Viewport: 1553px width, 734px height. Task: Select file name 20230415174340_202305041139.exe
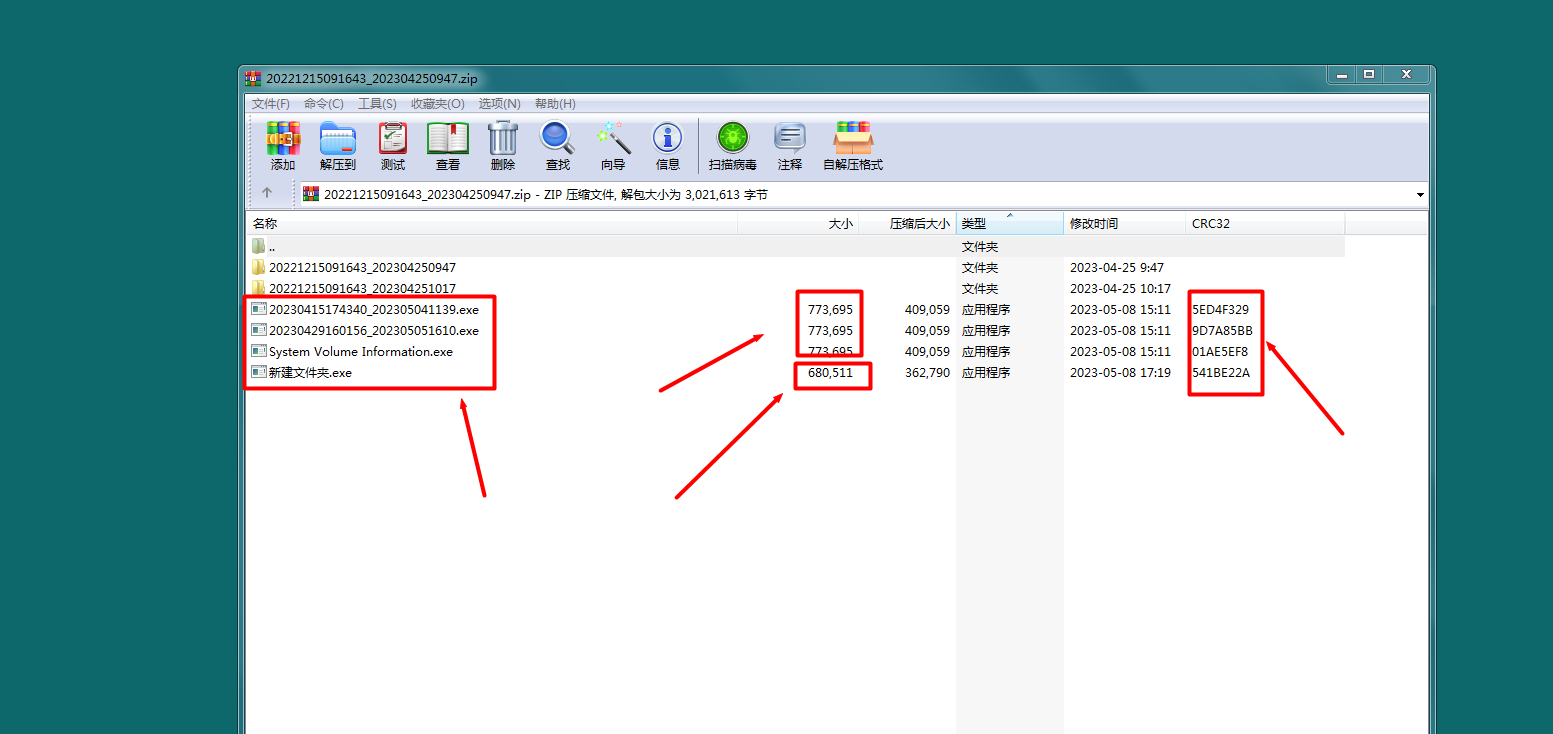tap(374, 309)
